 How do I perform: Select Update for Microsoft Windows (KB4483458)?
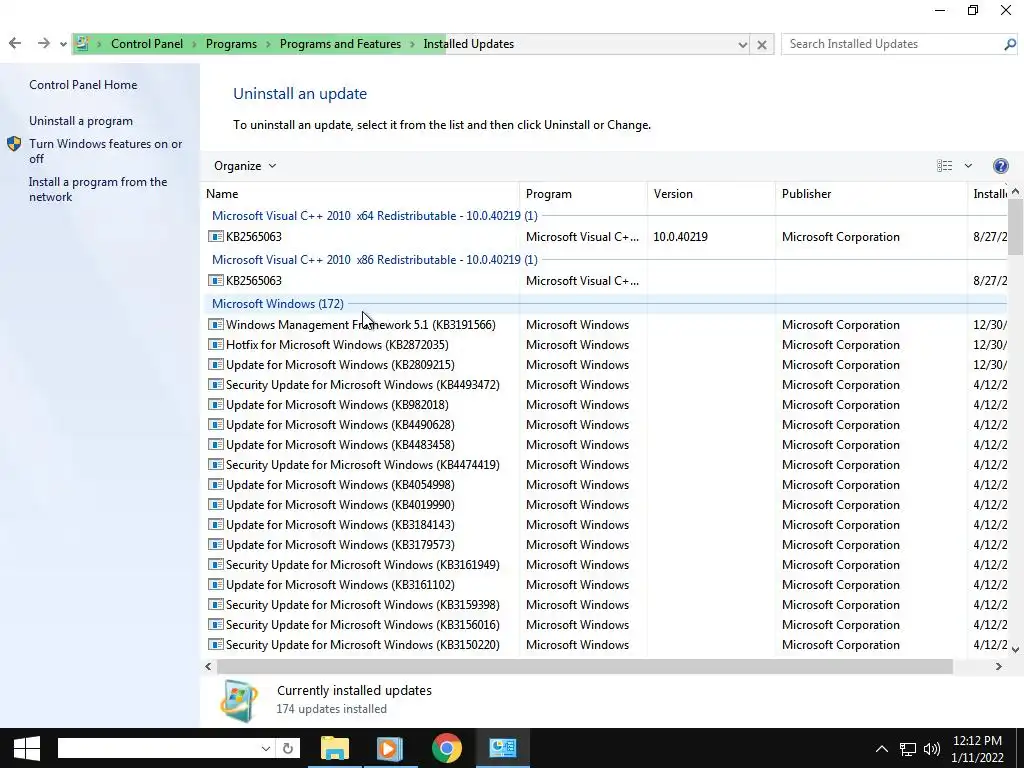606,445
